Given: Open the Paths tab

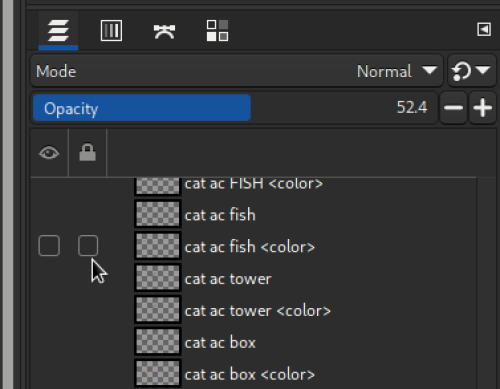Looking at the screenshot, I should click(164, 31).
